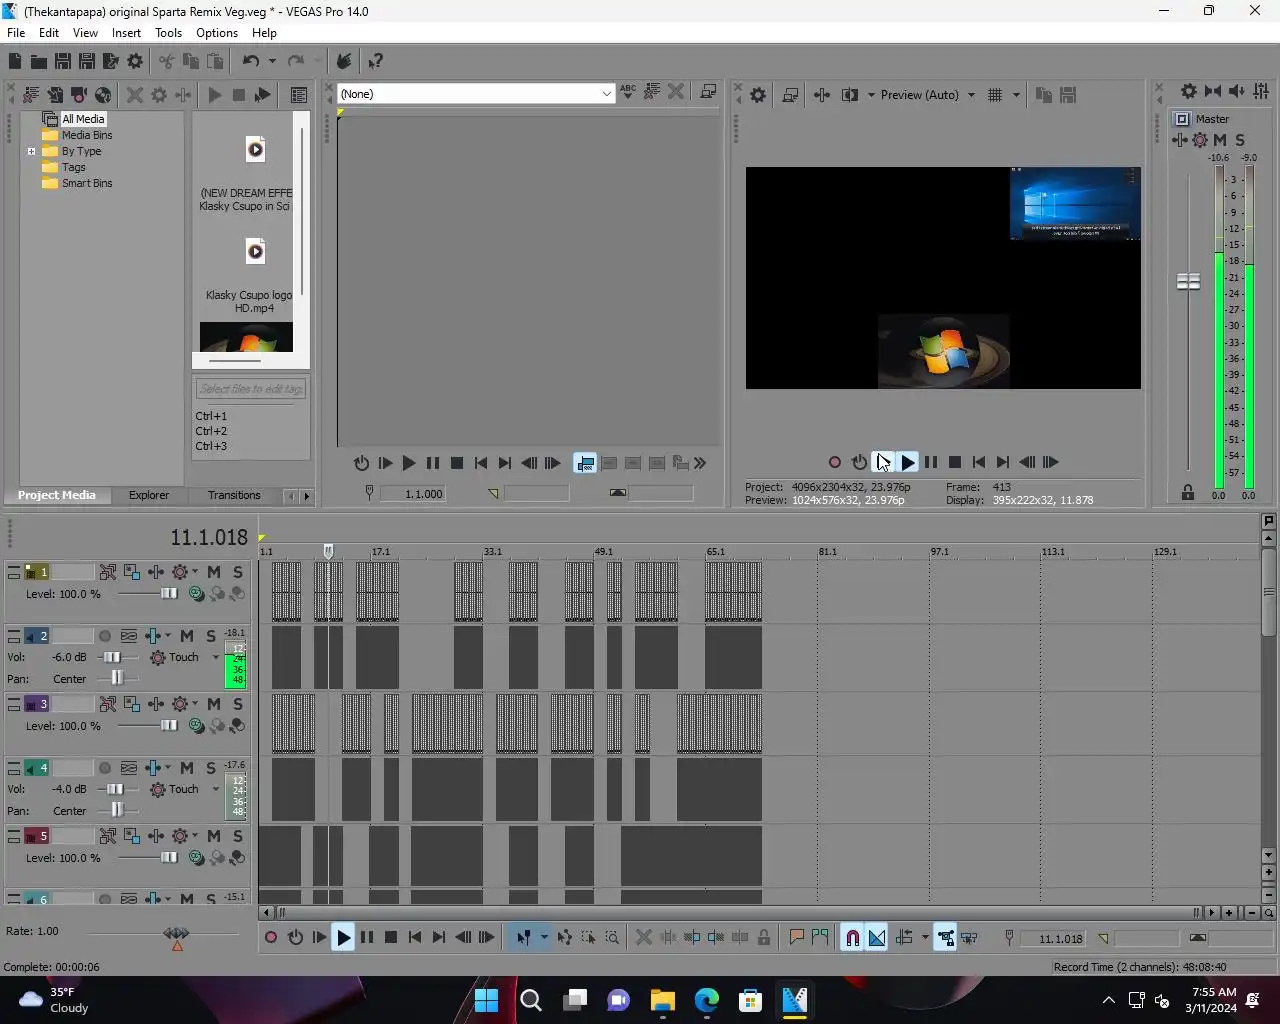Click Go to Start in timeline transport

(415, 937)
